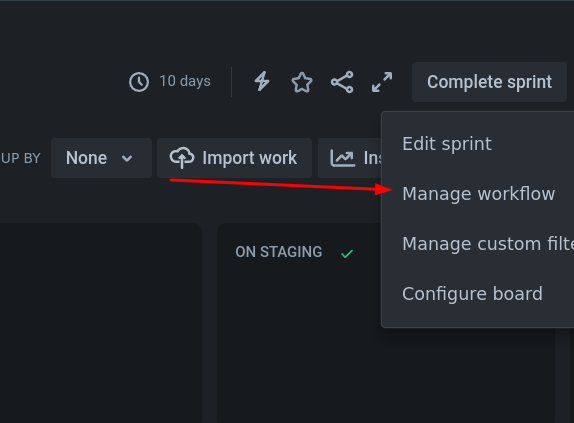574x423 pixels.
Task: Click the GROUP BY label text
Action: pyautogui.click(x=20, y=158)
